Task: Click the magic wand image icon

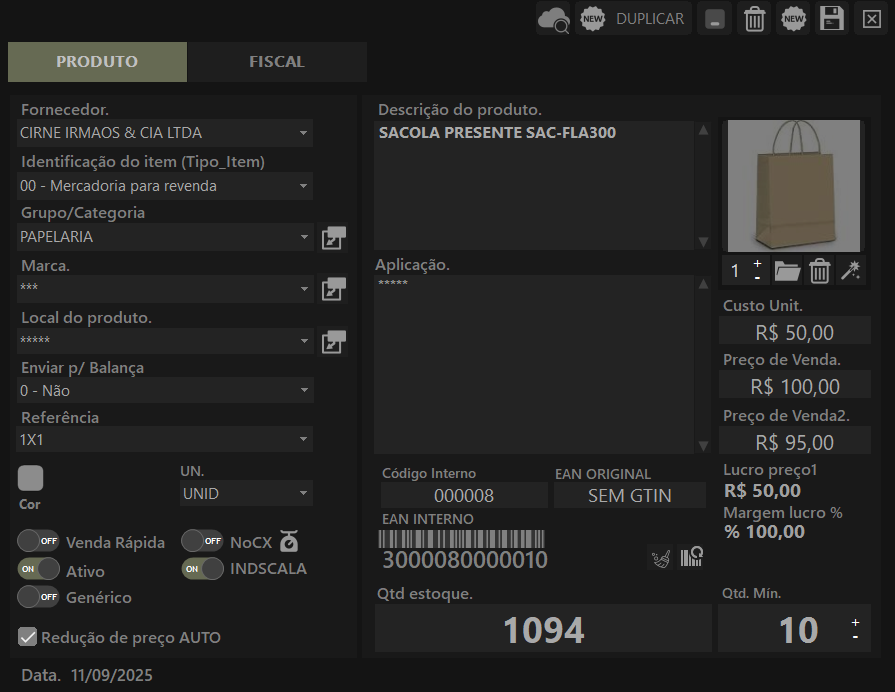Action: coord(850,271)
